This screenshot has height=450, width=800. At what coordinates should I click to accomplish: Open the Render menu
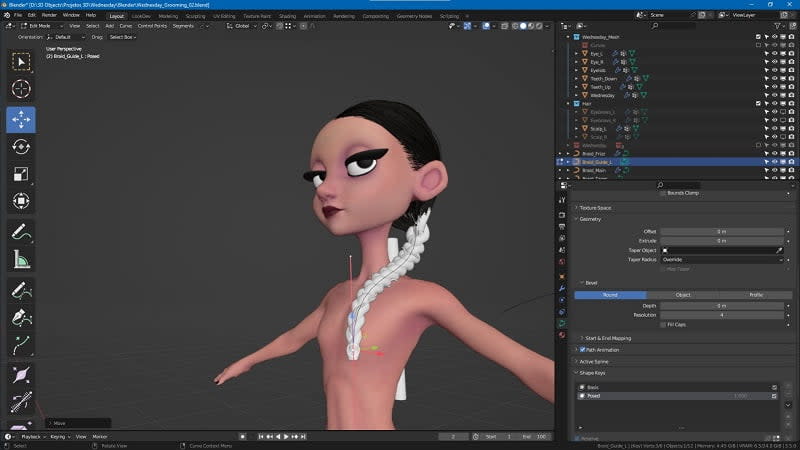tap(49, 15)
